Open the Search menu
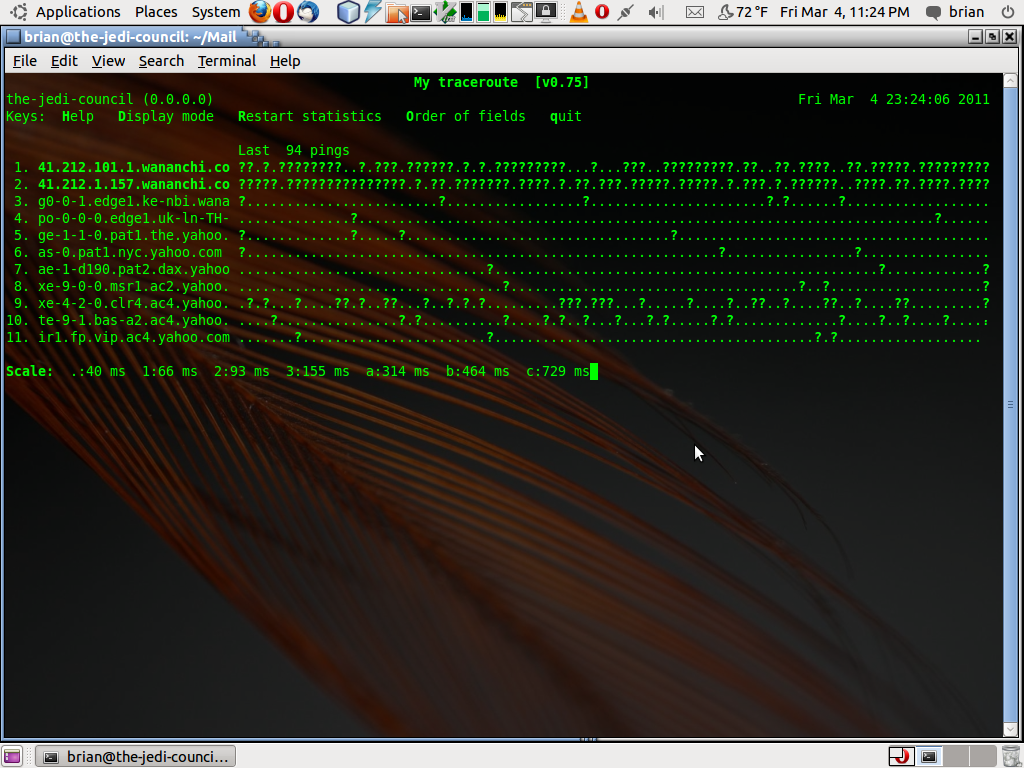The image size is (1024, 768). [161, 61]
